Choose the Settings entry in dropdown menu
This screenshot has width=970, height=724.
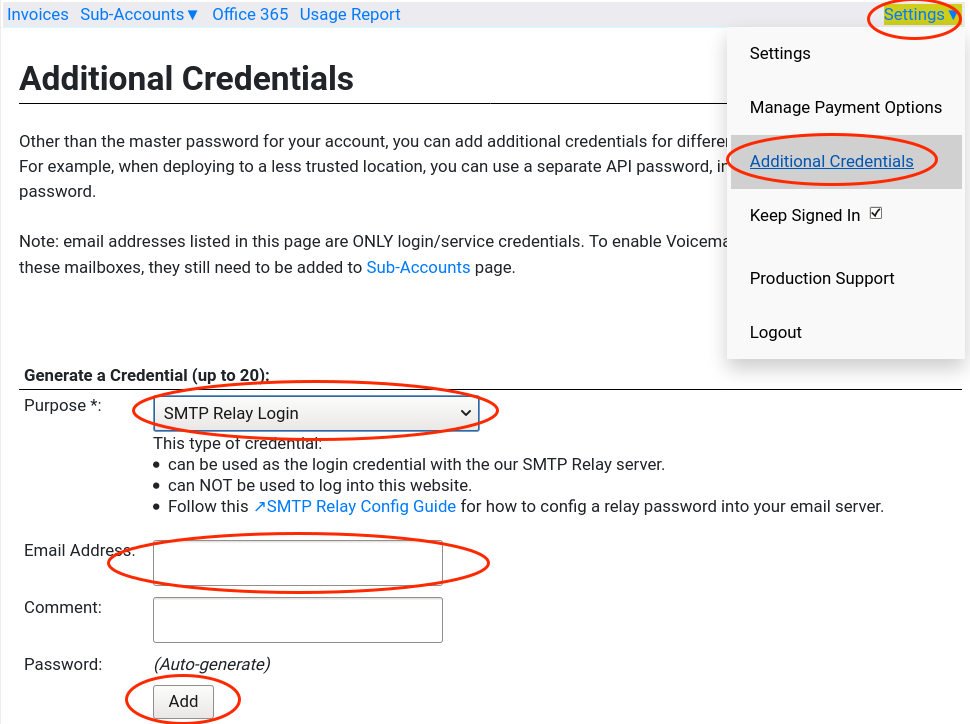click(x=780, y=54)
